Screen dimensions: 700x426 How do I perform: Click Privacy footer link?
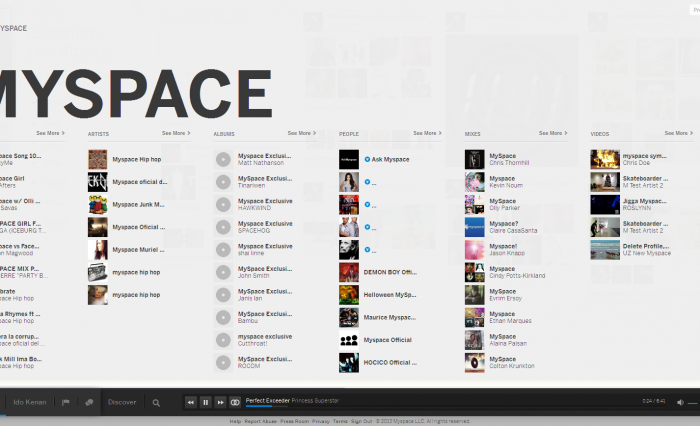pos(321,421)
